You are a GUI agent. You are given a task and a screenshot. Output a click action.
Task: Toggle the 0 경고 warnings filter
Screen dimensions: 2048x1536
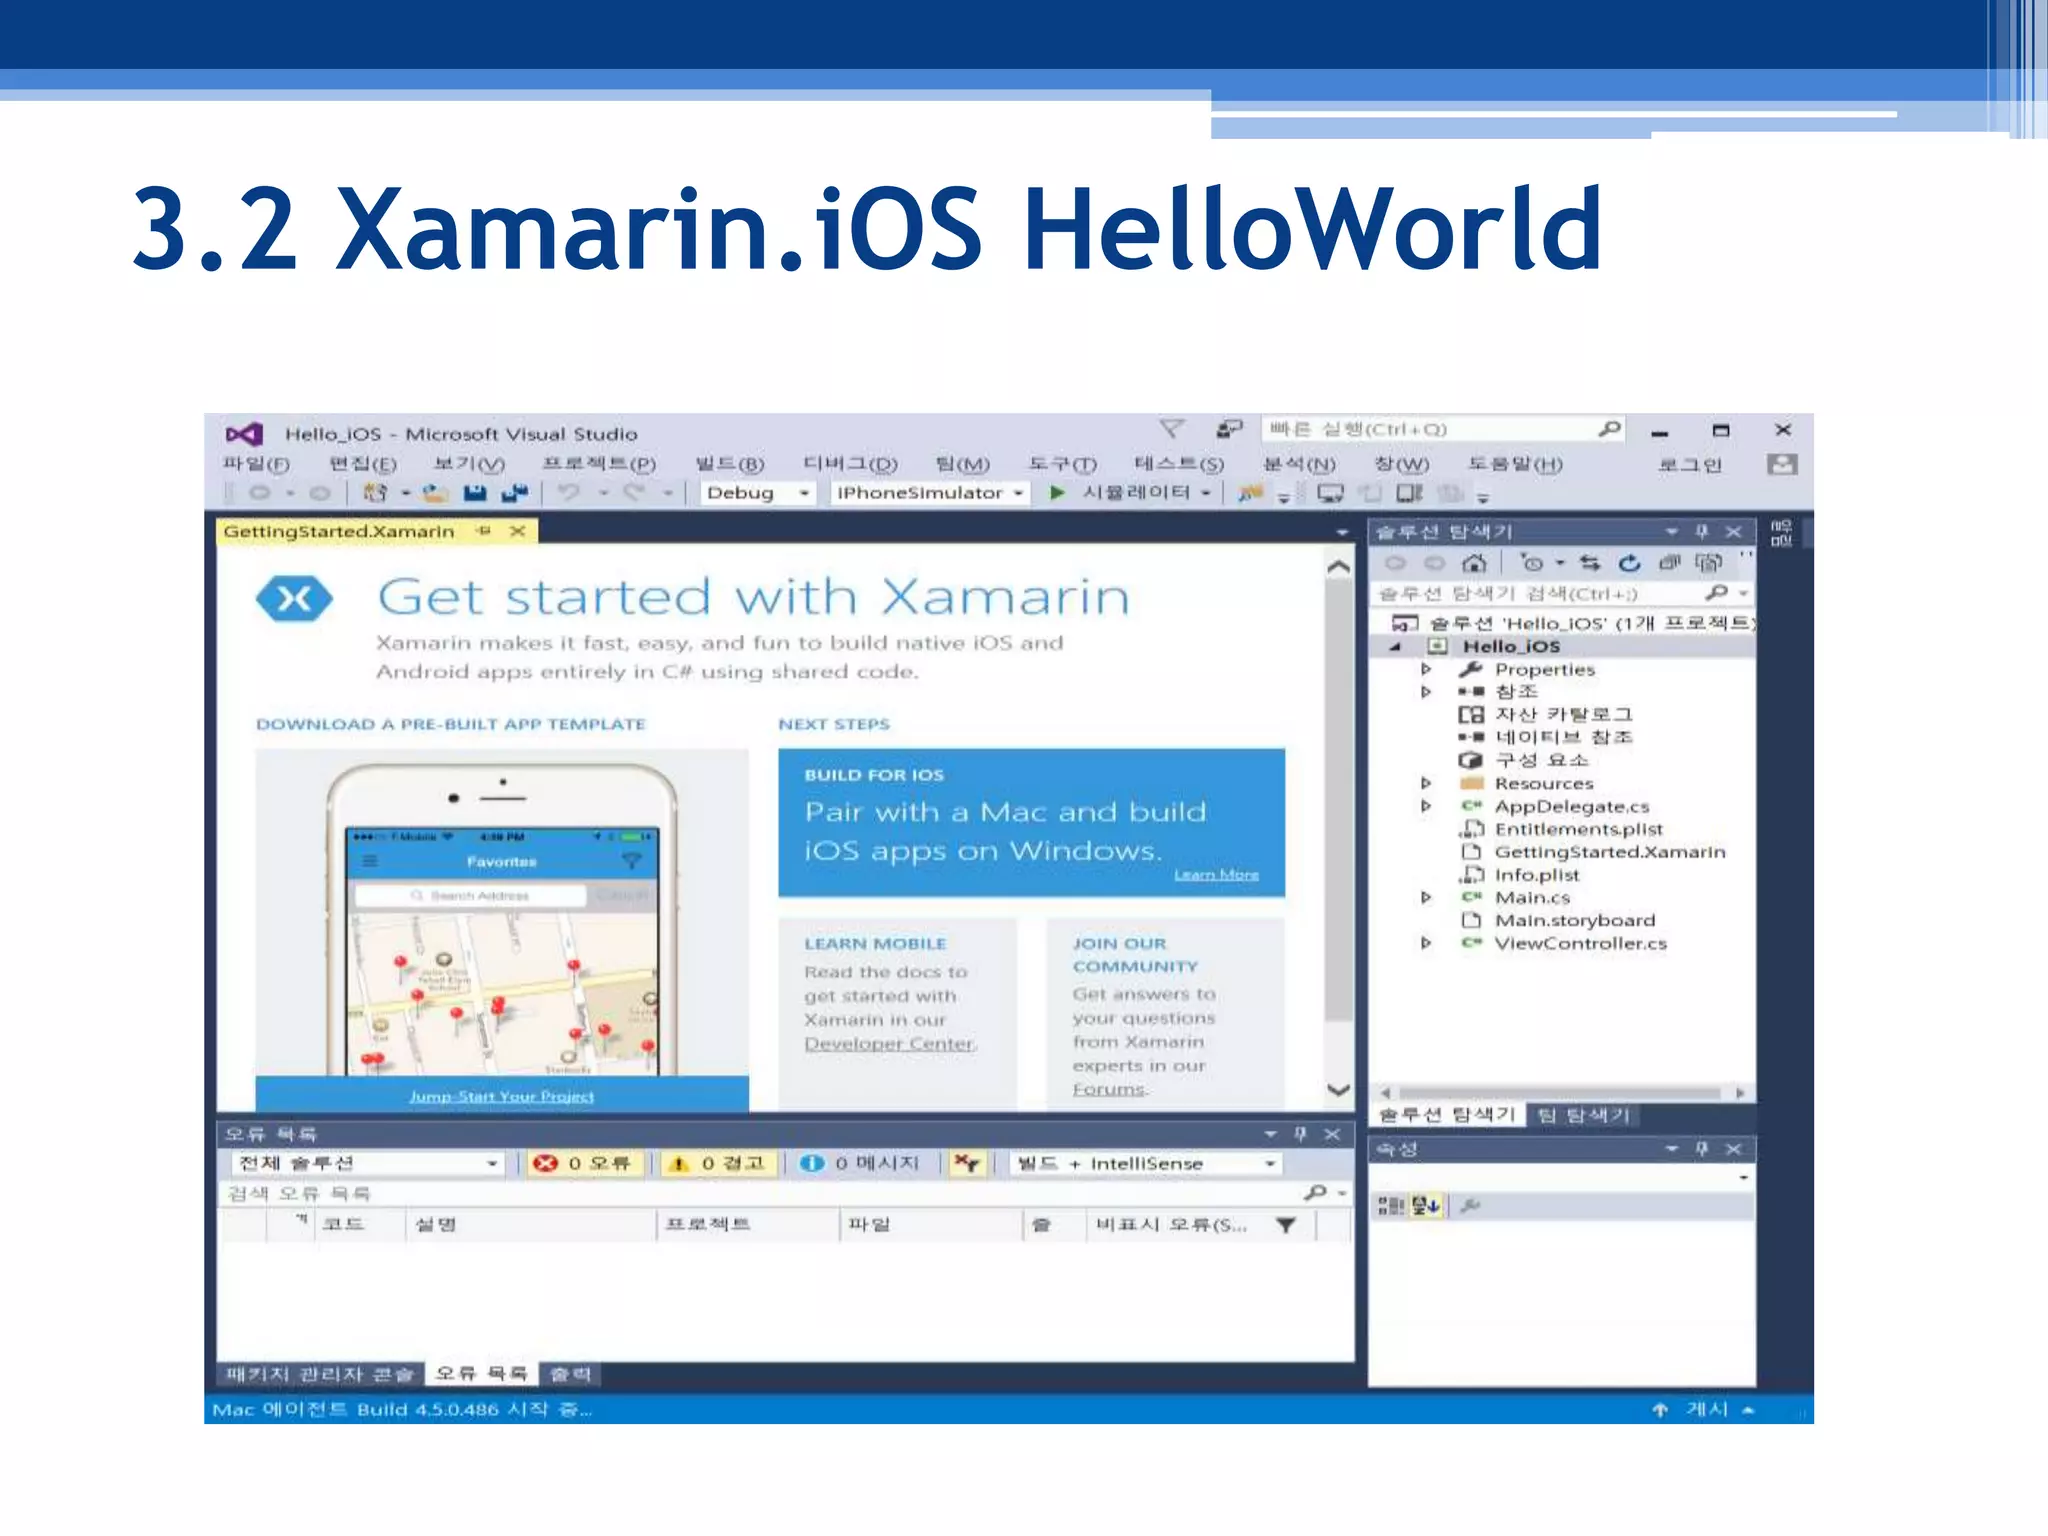coord(720,1163)
